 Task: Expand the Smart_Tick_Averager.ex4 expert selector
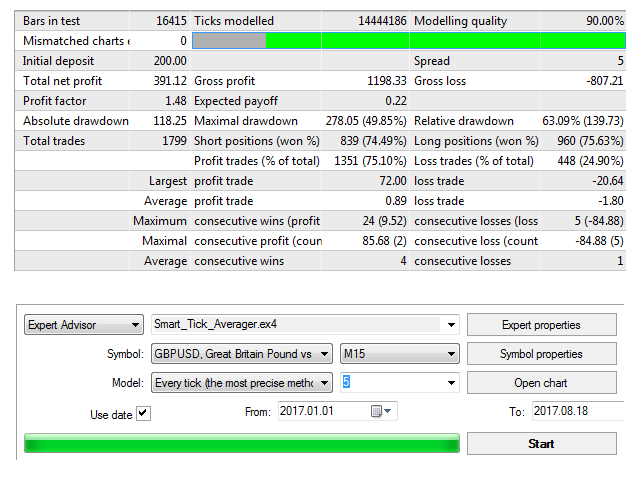pos(451,325)
